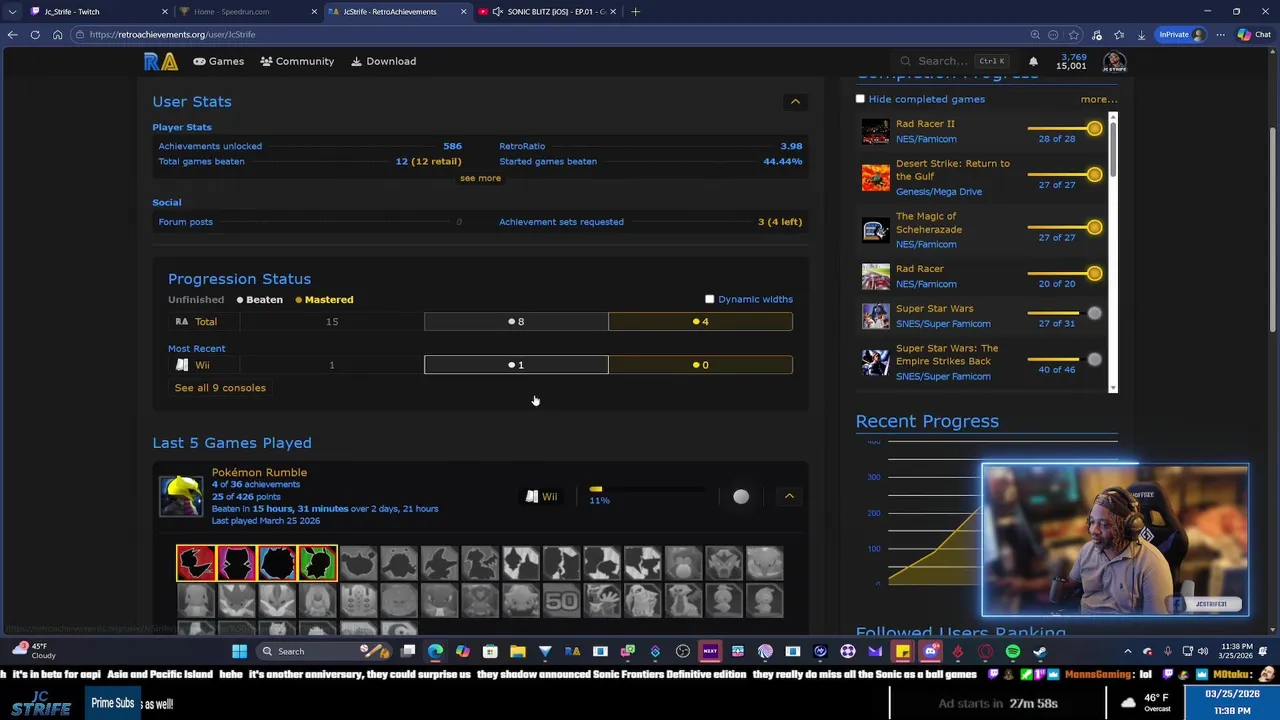
Task: Open Community menu
Action: coord(297,61)
